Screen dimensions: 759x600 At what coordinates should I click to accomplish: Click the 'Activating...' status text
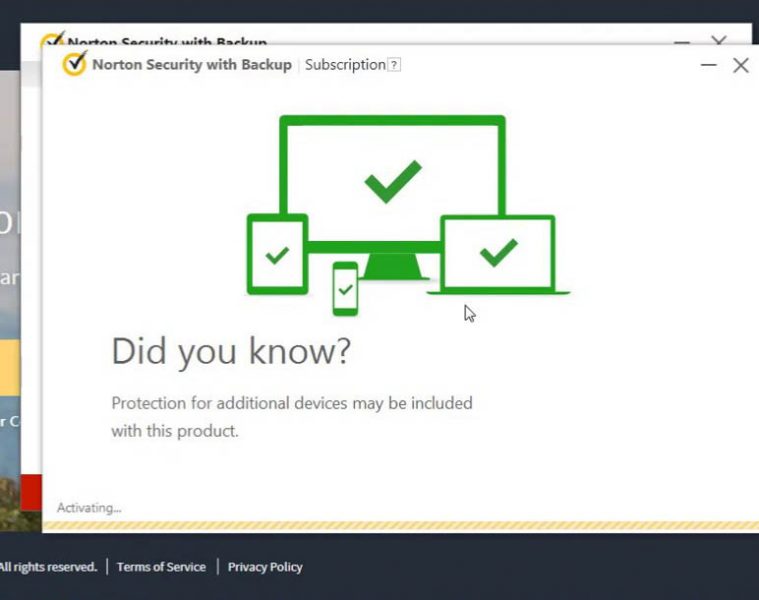pyautogui.click(x=89, y=508)
